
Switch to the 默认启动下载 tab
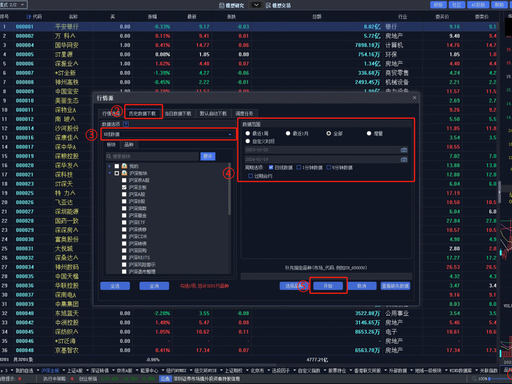[213, 113]
